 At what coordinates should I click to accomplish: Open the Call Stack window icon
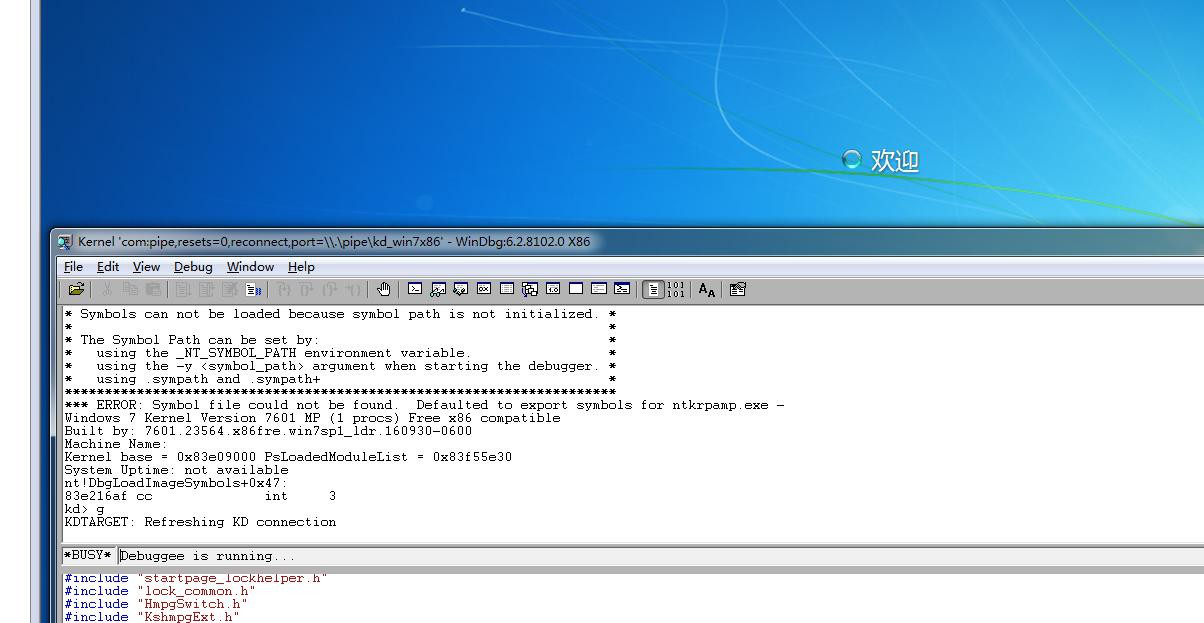click(x=530, y=290)
